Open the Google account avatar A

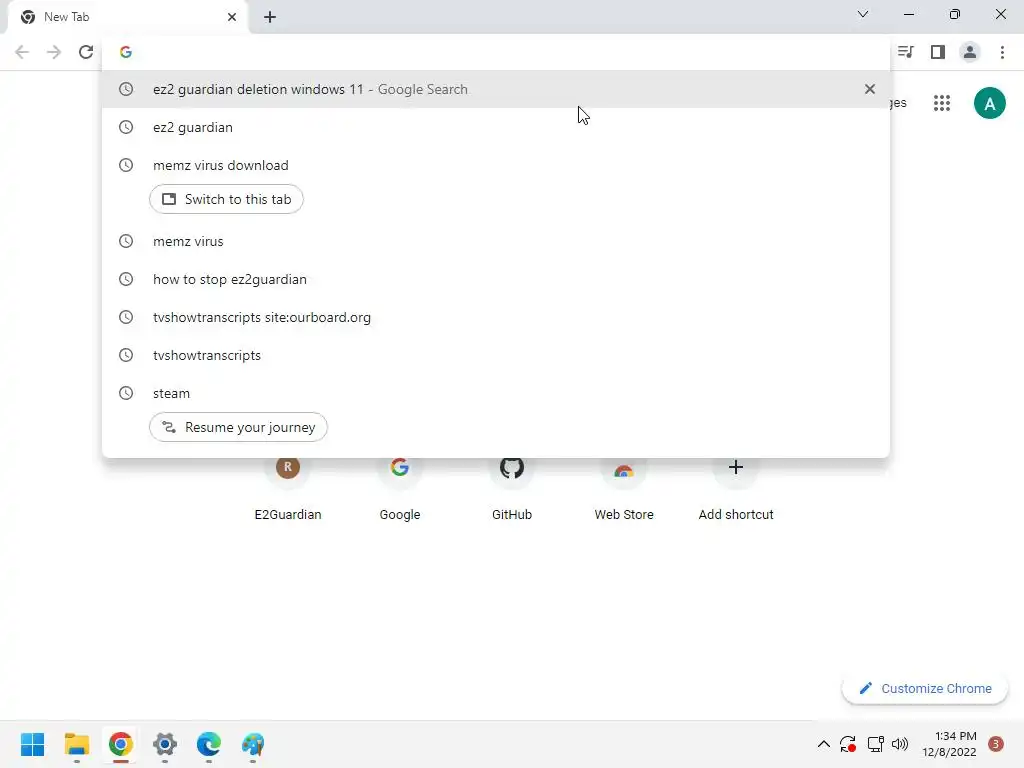pyautogui.click(x=989, y=103)
